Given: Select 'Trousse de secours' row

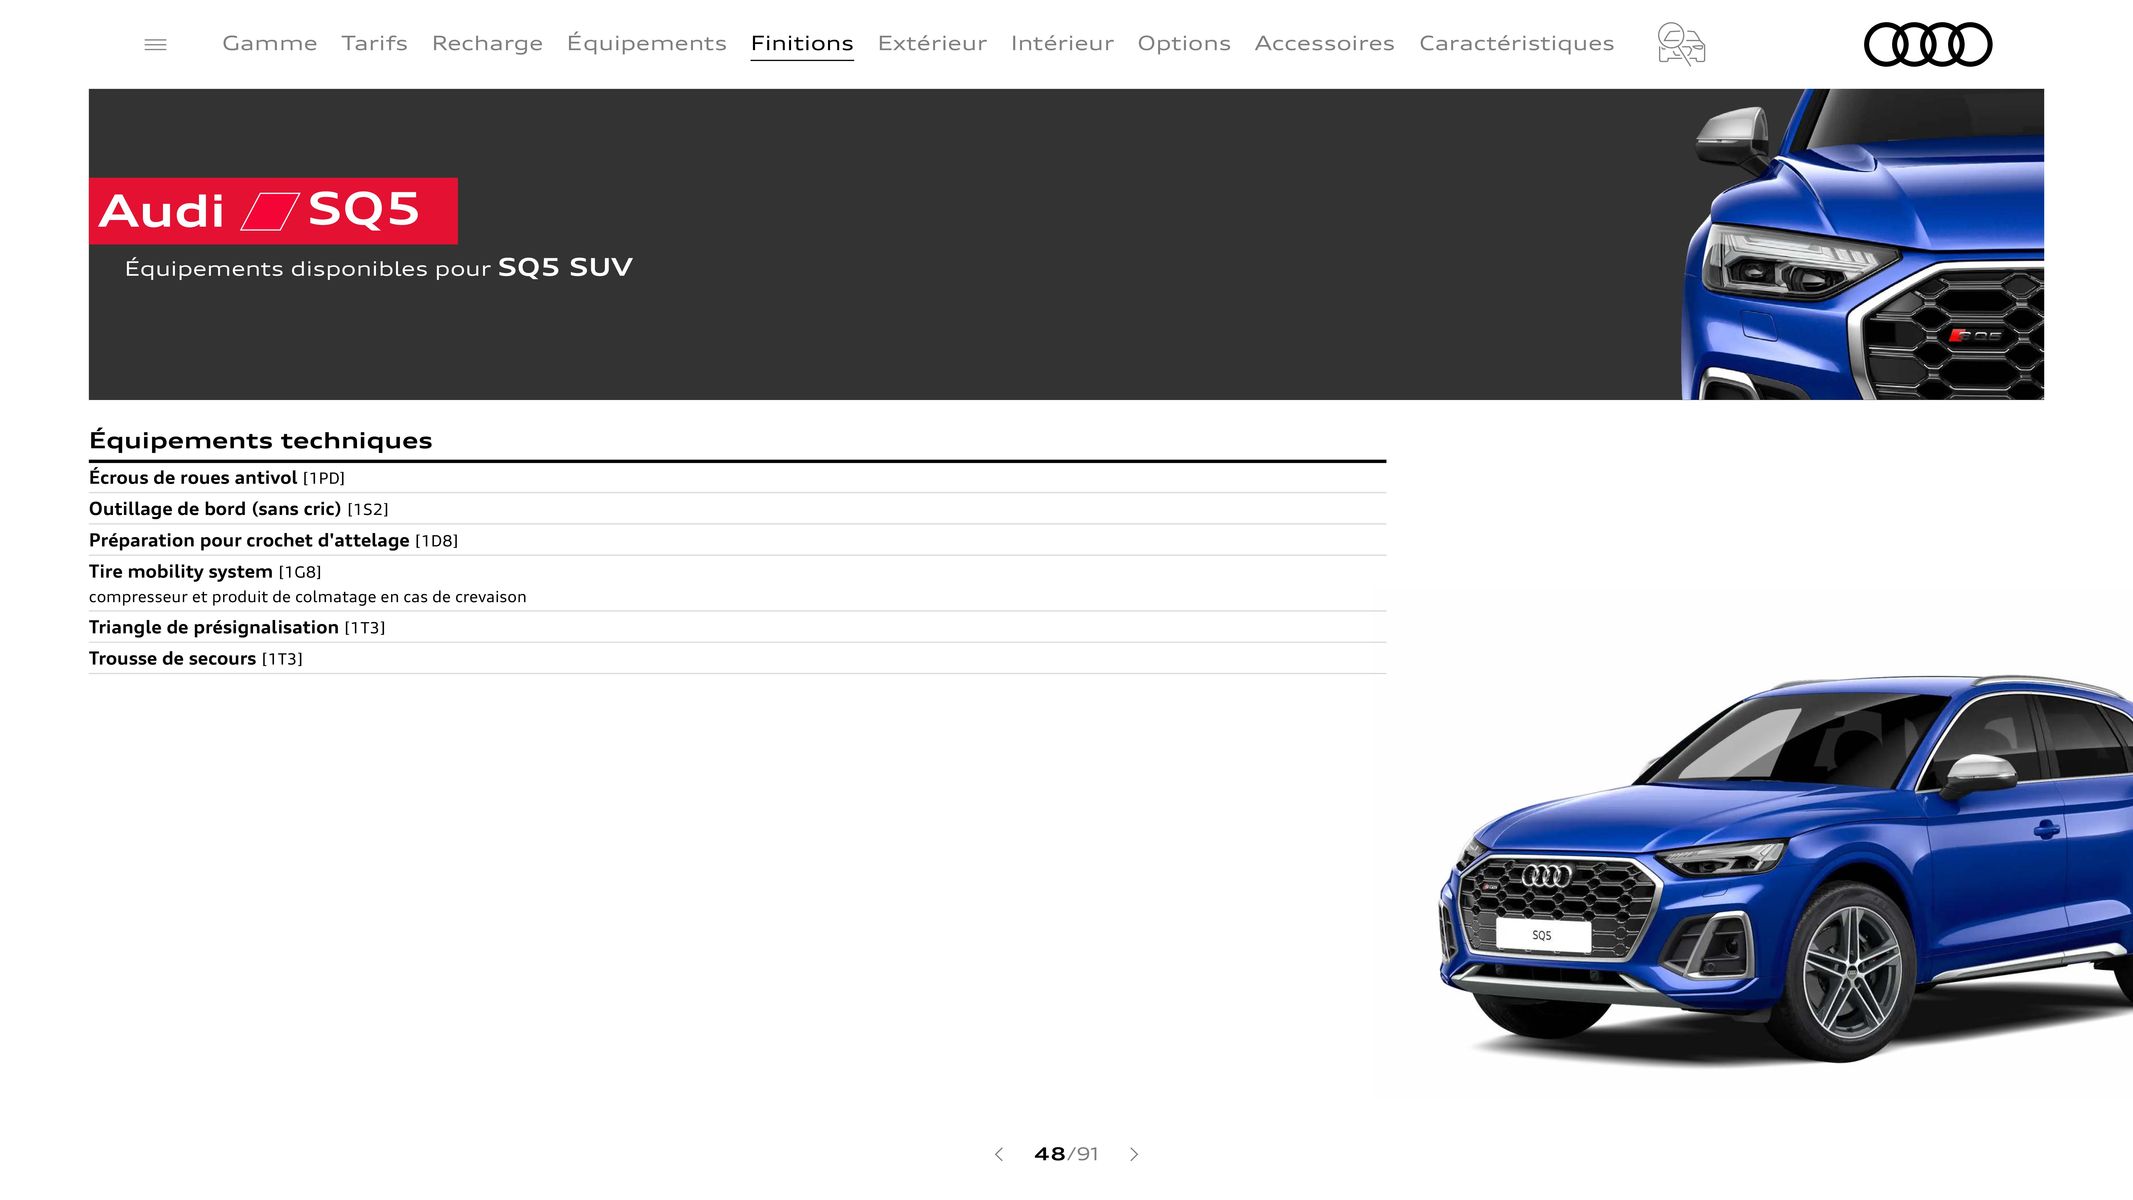Looking at the screenshot, I should (x=737, y=658).
